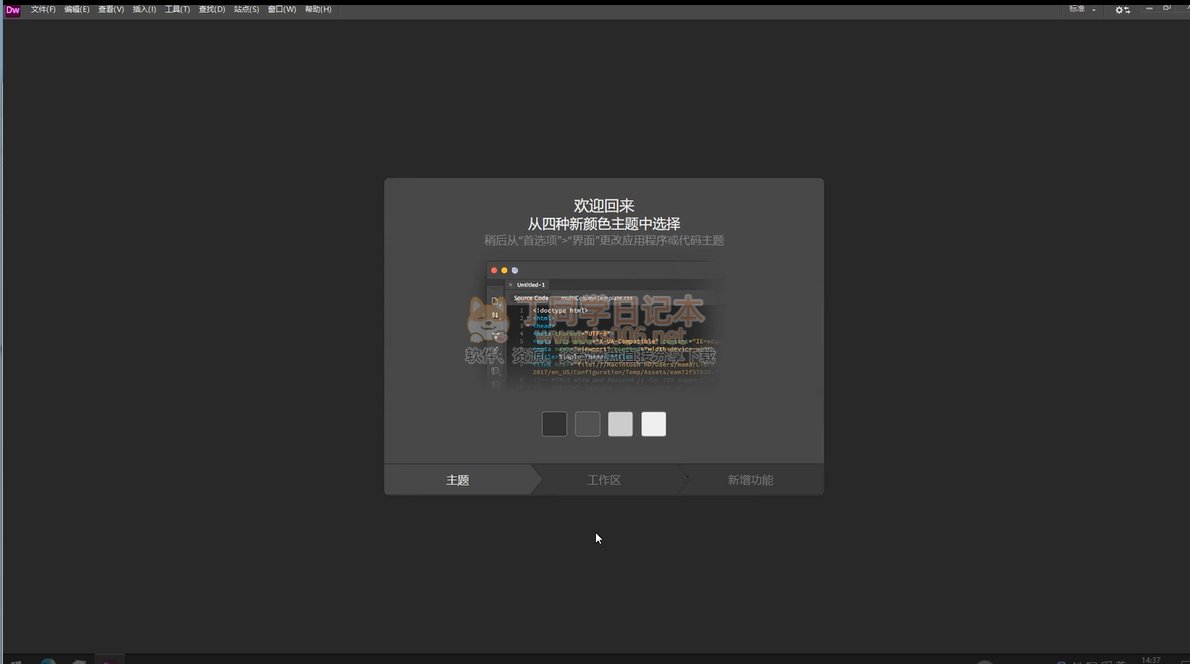Choose the darkest color theme swatch

click(x=554, y=424)
